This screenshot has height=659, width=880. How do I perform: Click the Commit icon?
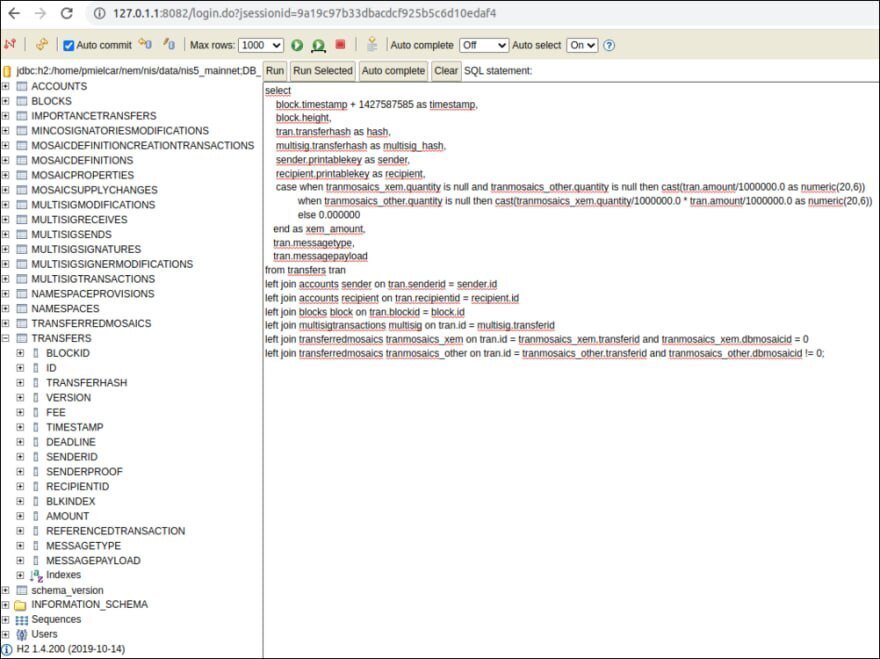145,44
